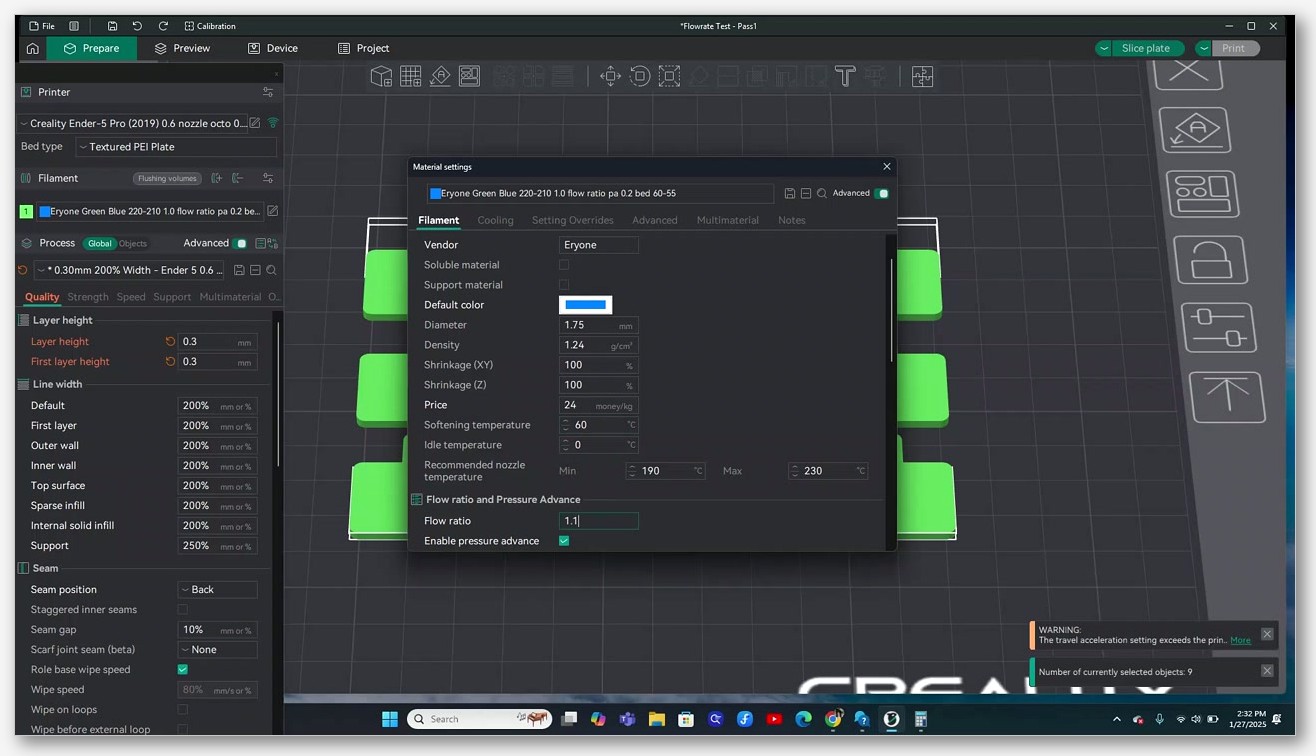Open Seam position Back dropdown
Screen dimensions: 1316x756
pos(217,590)
